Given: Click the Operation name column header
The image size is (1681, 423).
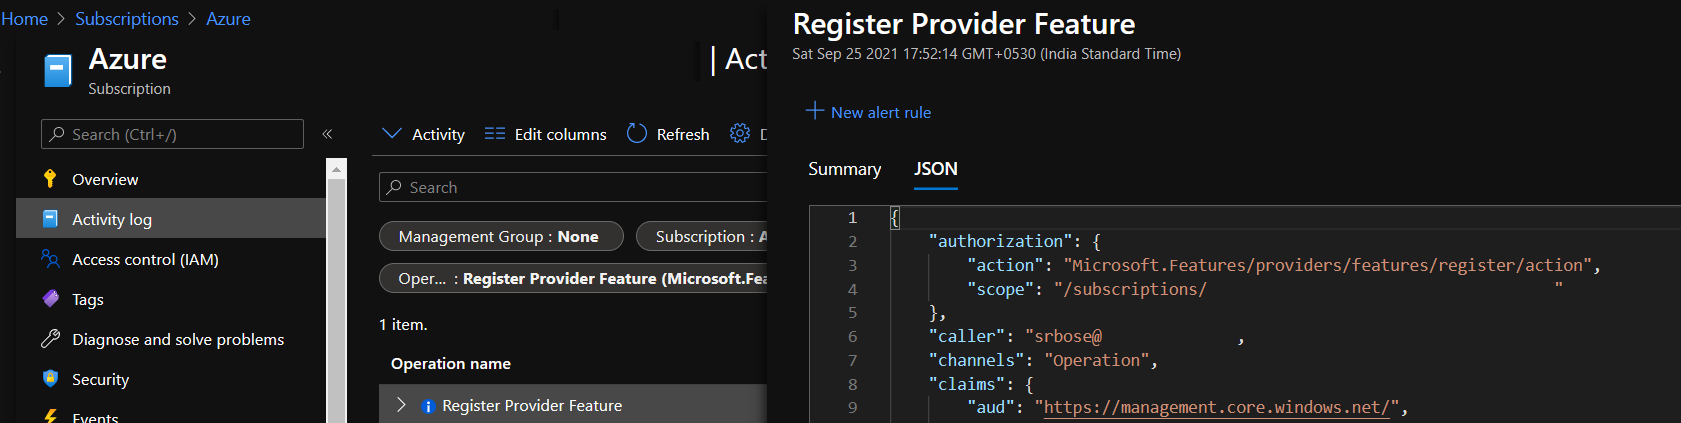Looking at the screenshot, I should [x=451, y=363].
